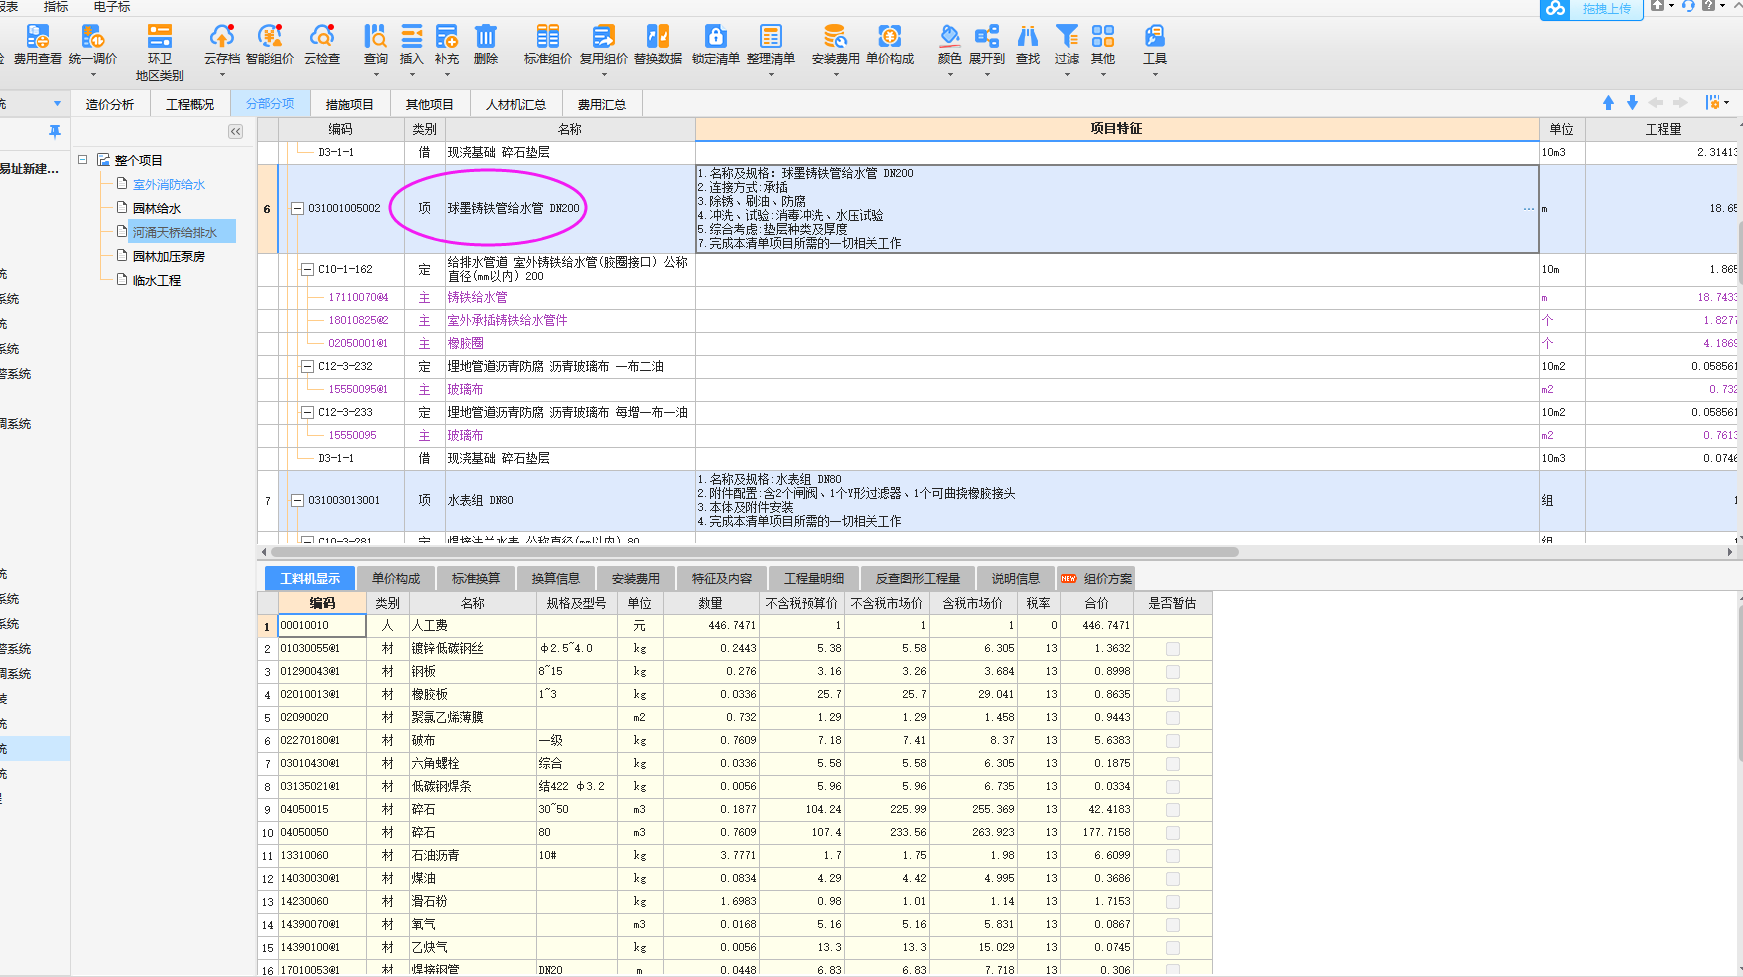Open the 组价方案 tab
The image size is (1743, 977).
tap(1096, 579)
